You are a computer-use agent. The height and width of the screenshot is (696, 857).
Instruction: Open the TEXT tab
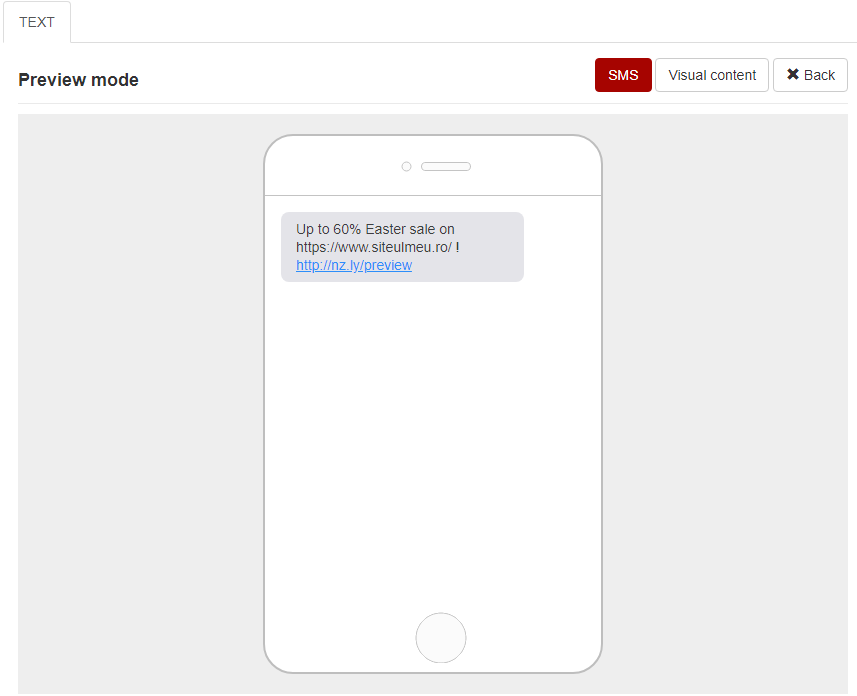(x=37, y=22)
